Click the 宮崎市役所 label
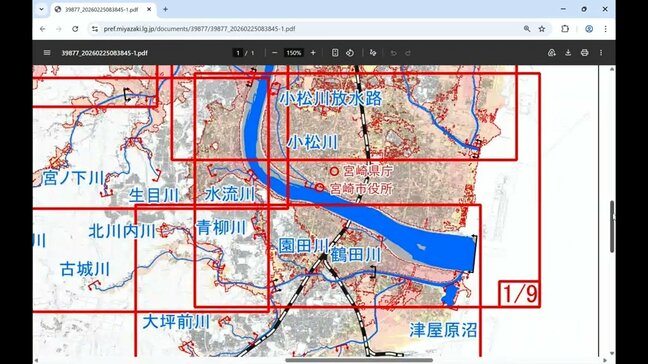This screenshot has height=364, width=648. click(x=362, y=188)
